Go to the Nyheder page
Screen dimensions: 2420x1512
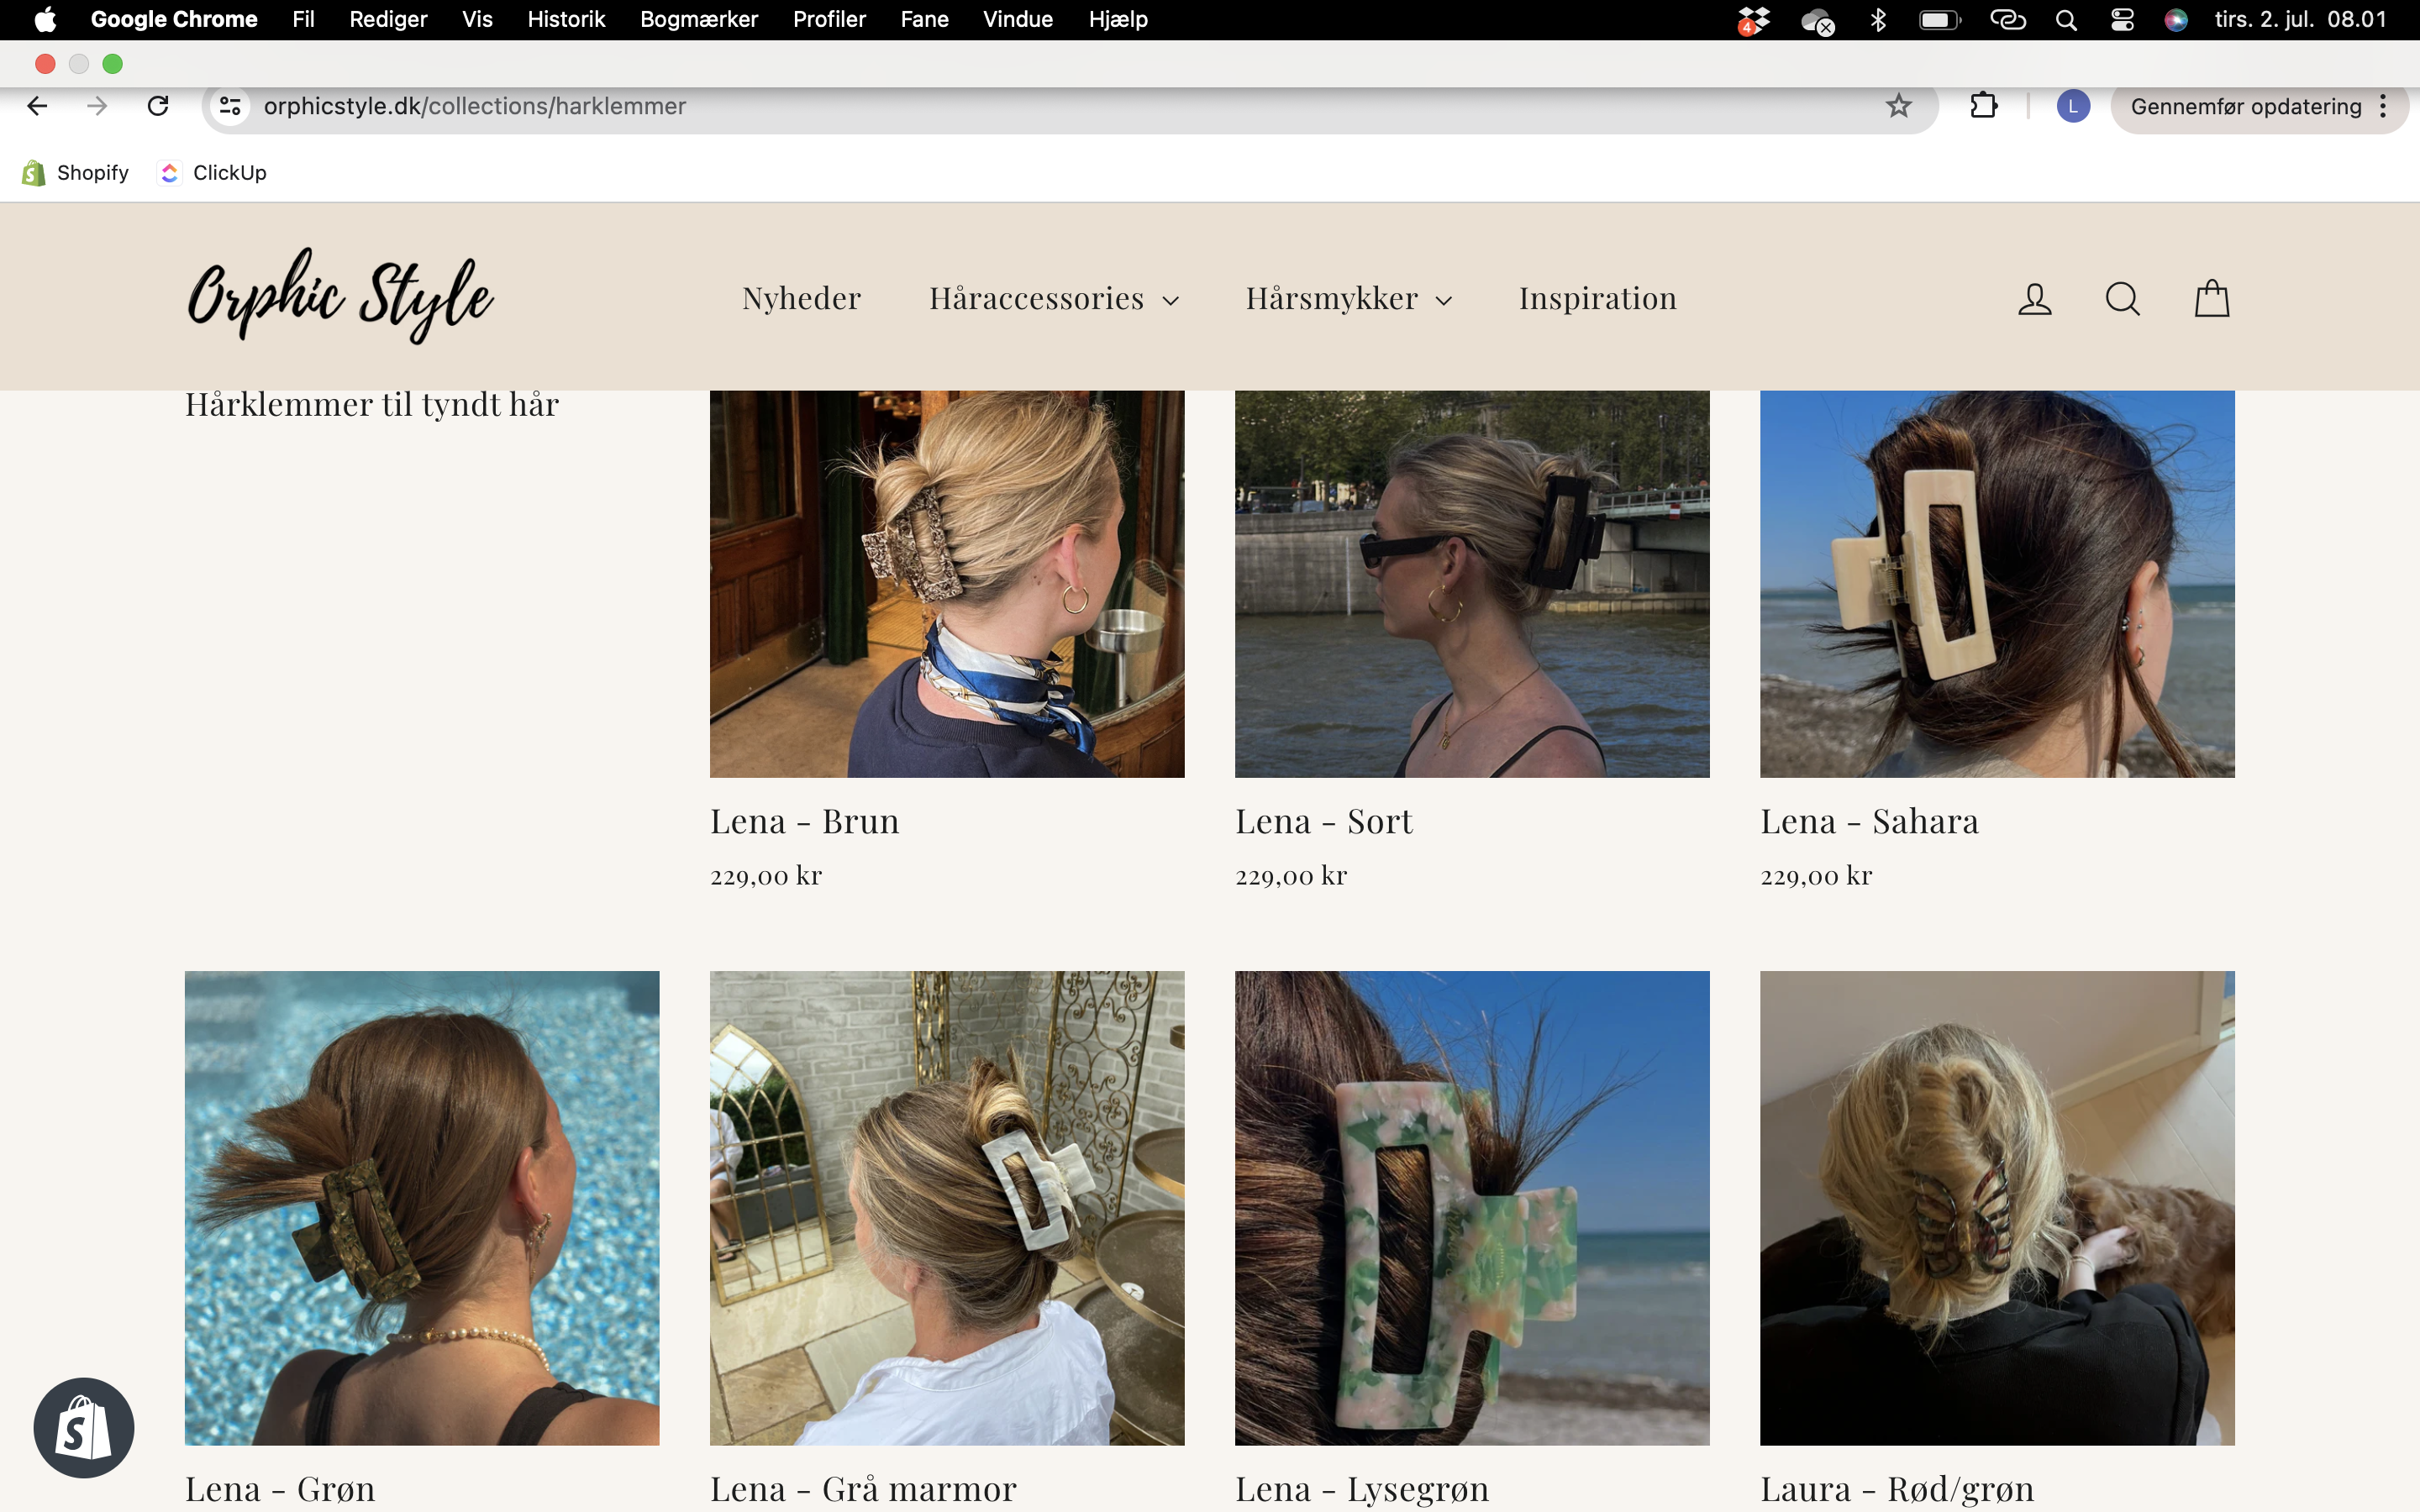tap(801, 299)
